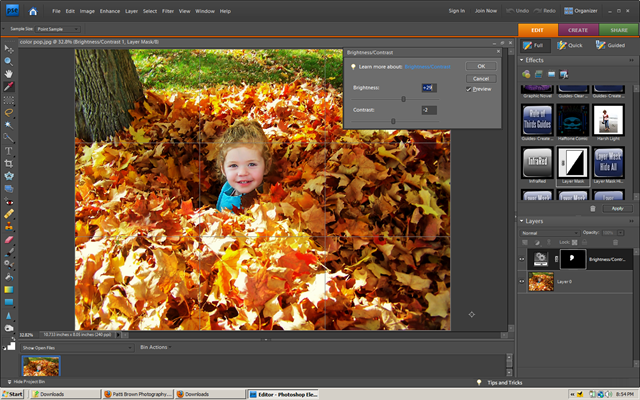640x400 pixels.
Task: Select the Move tool
Action: (x=9, y=49)
